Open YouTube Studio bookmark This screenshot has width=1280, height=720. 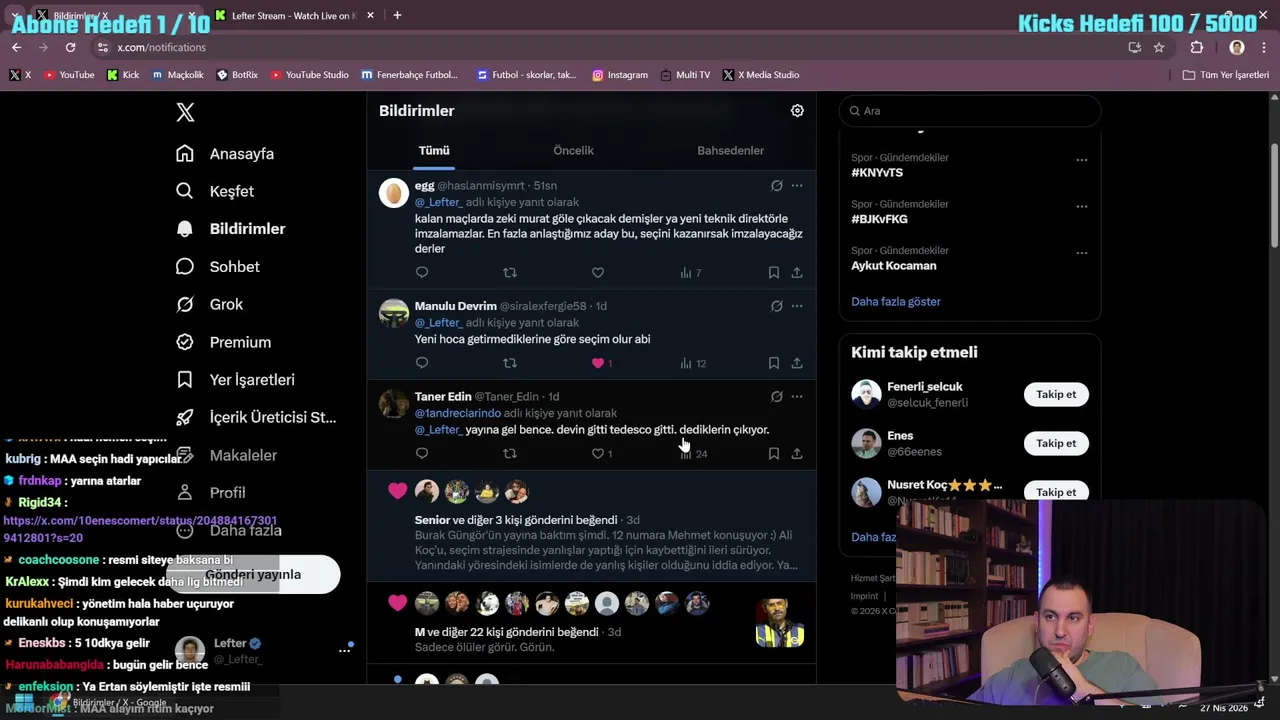coord(310,75)
